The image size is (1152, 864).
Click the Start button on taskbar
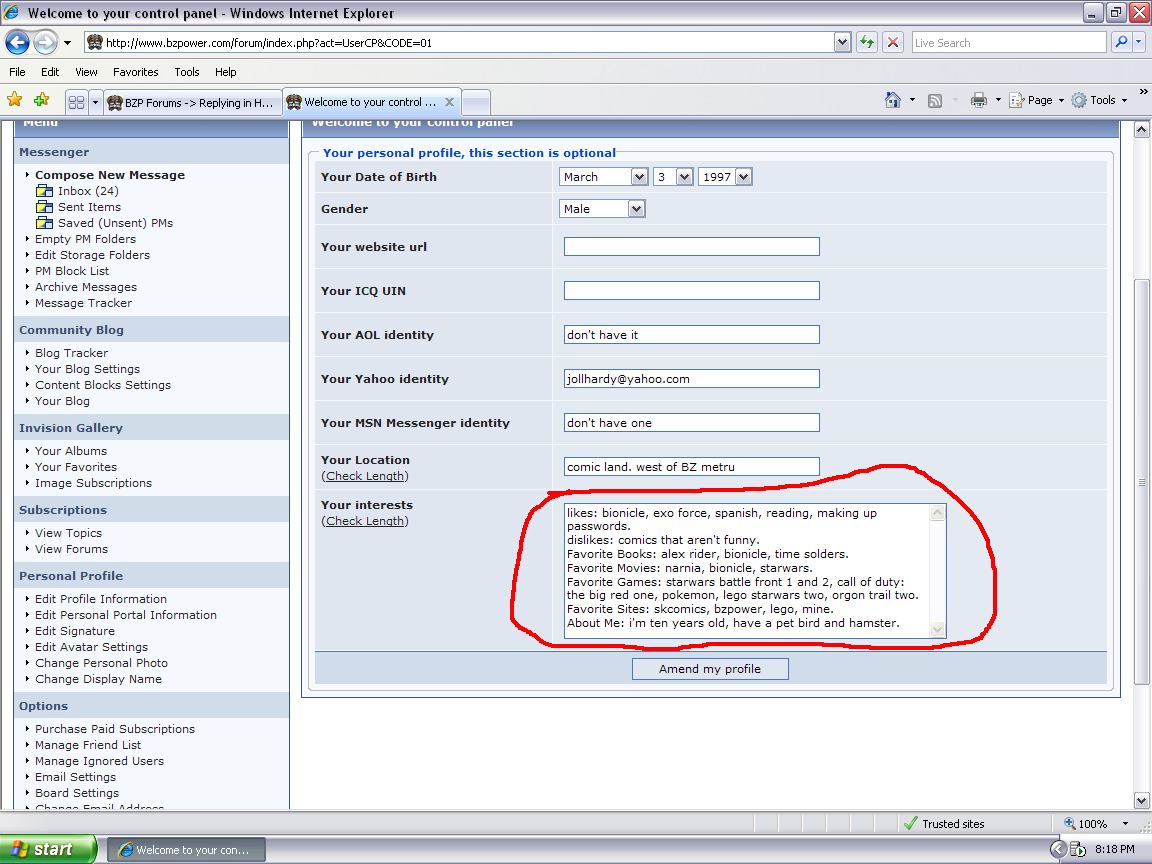[x=48, y=849]
